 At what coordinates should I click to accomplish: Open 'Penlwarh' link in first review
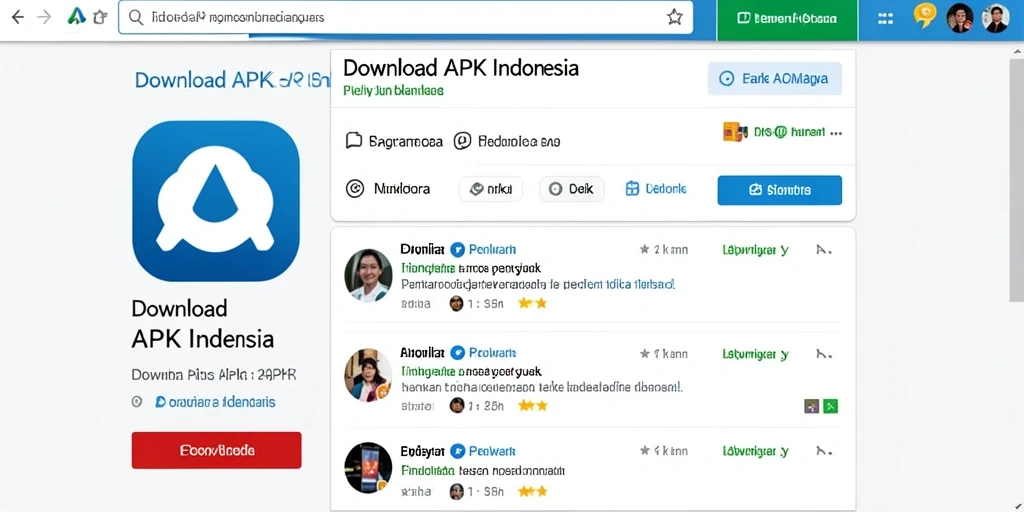pyautogui.click(x=492, y=249)
